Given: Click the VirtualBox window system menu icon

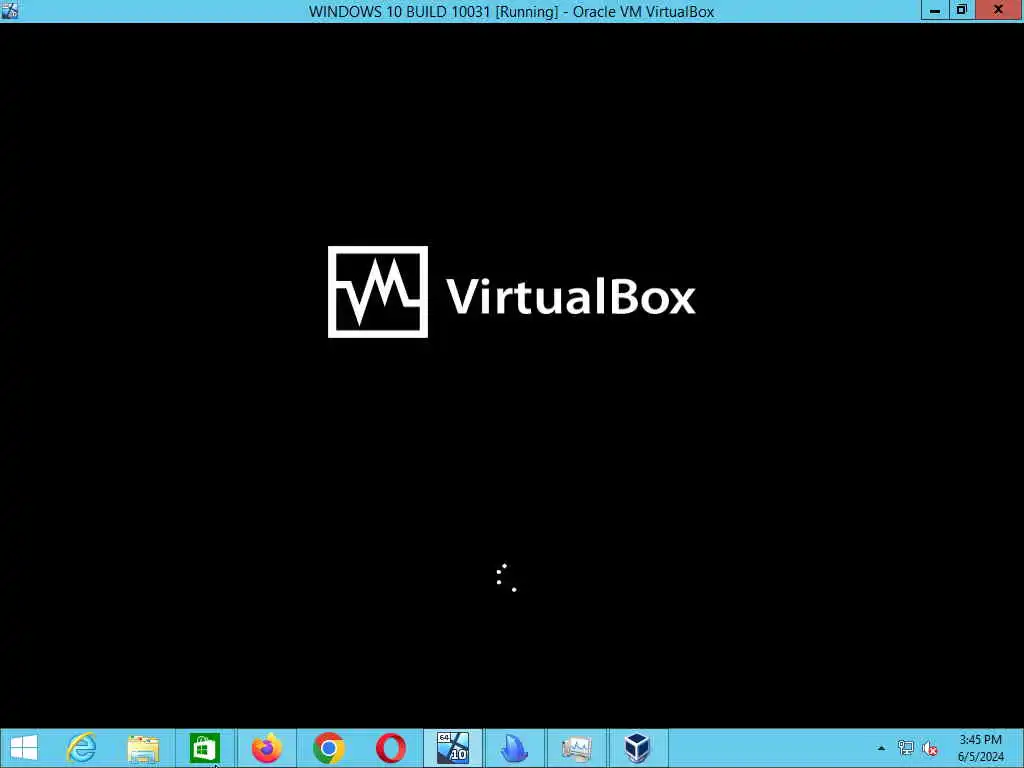Looking at the screenshot, I should tap(10, 10).
